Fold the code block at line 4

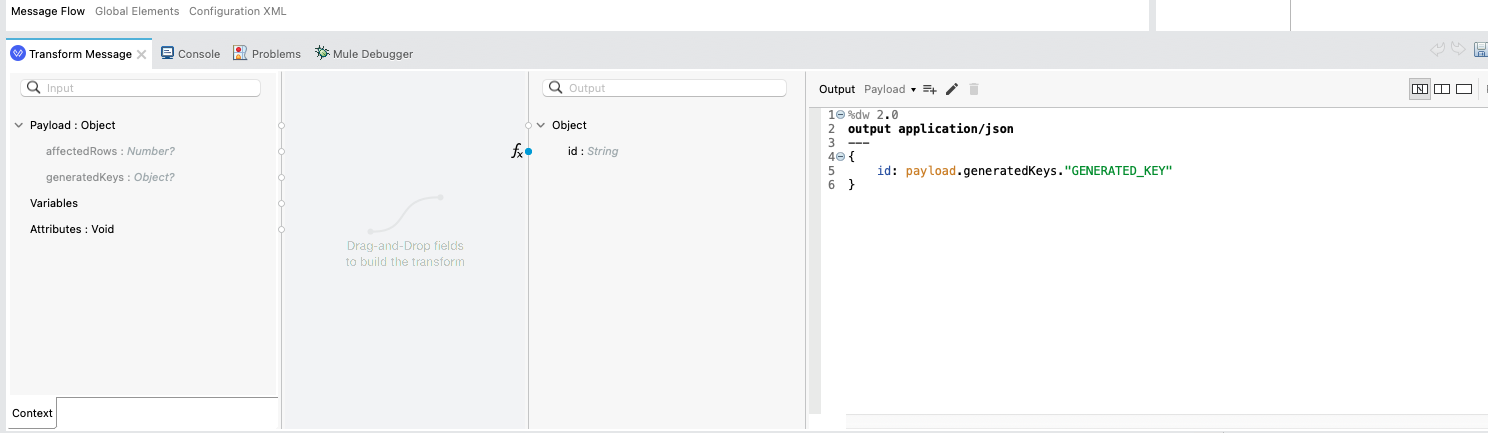[840, 157]
